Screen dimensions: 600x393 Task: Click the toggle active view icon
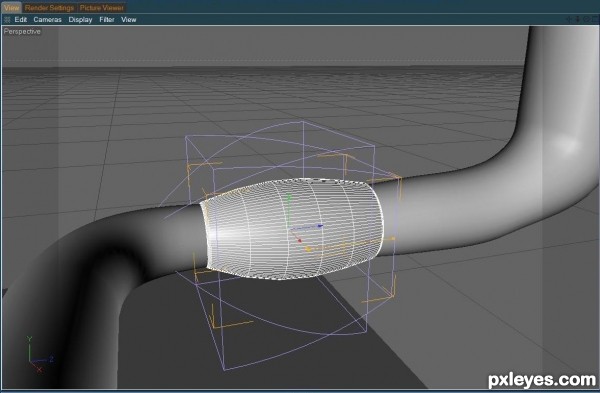coord(595,19)
